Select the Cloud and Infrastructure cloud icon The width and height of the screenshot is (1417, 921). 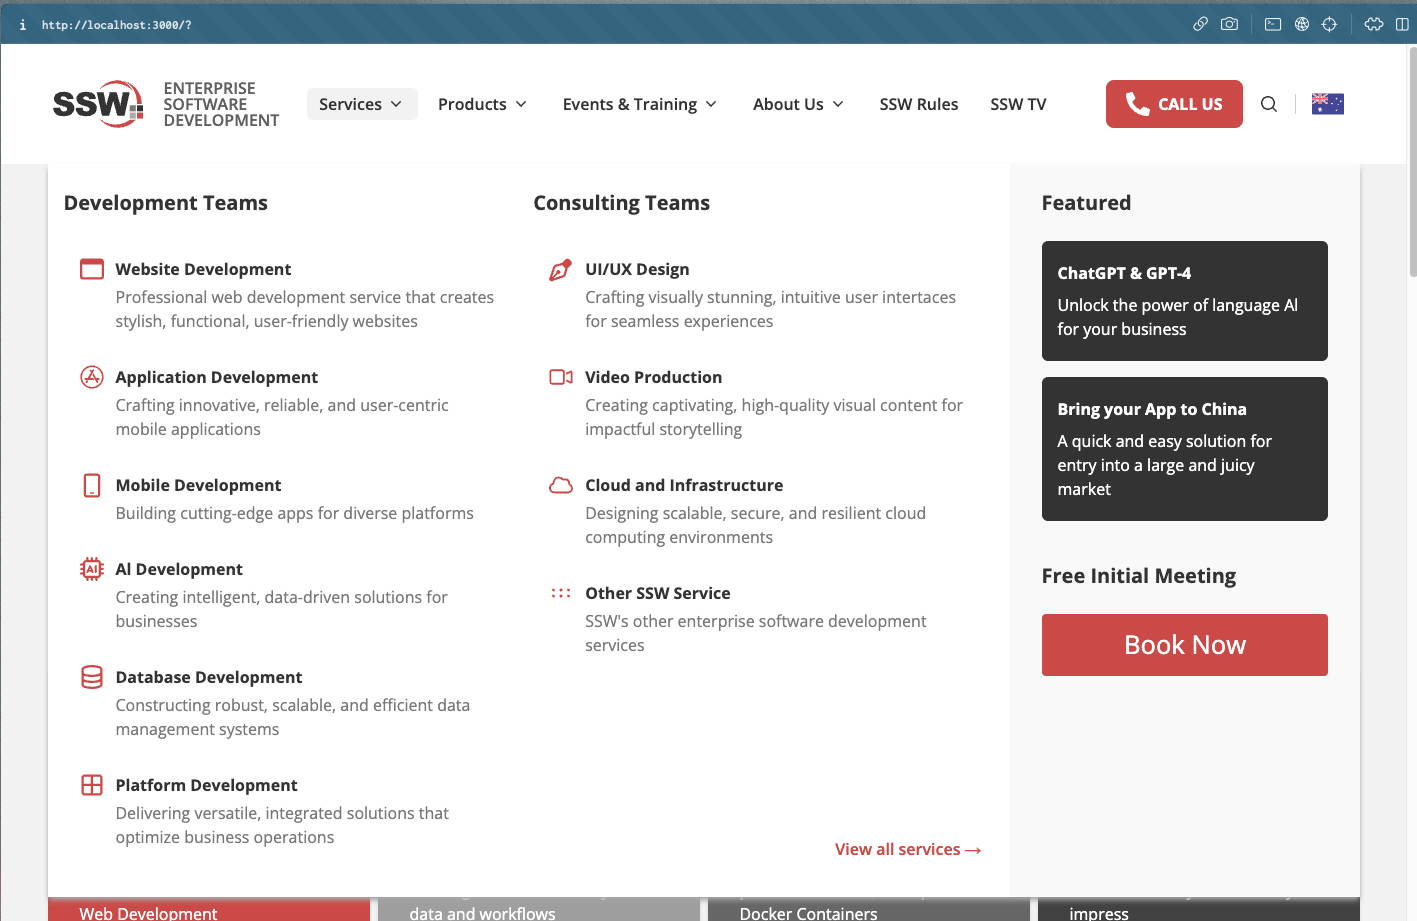pyautogui.click(x=560, y=484)
